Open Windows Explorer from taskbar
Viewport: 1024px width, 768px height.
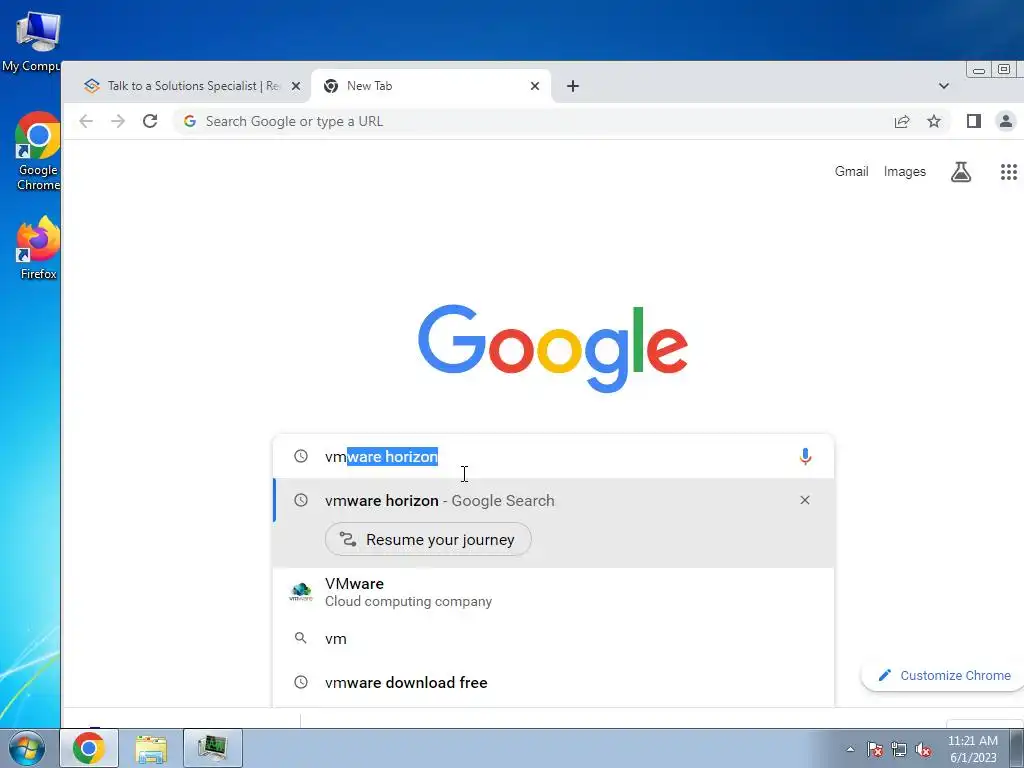point(151,748)
